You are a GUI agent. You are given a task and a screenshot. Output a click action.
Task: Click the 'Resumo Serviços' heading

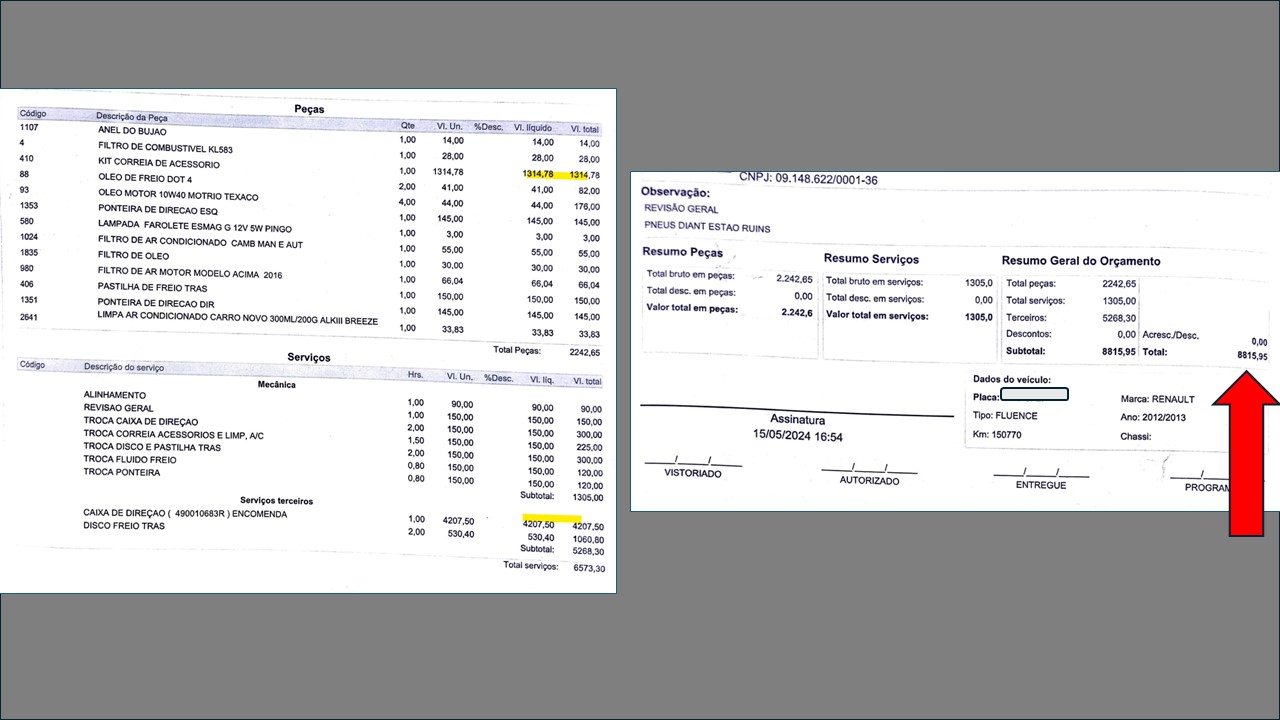click(x=871, y=259)
